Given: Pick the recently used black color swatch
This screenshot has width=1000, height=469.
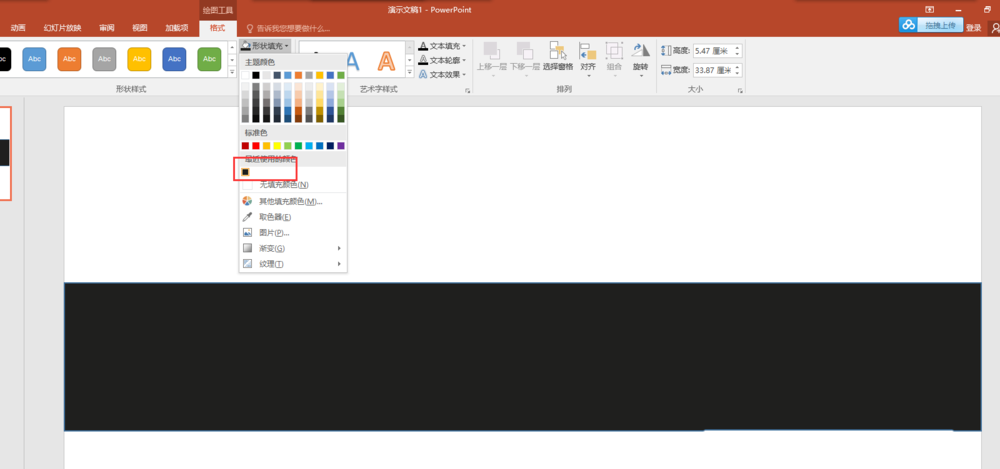Looking at the screenshot, I should [246, 172].
